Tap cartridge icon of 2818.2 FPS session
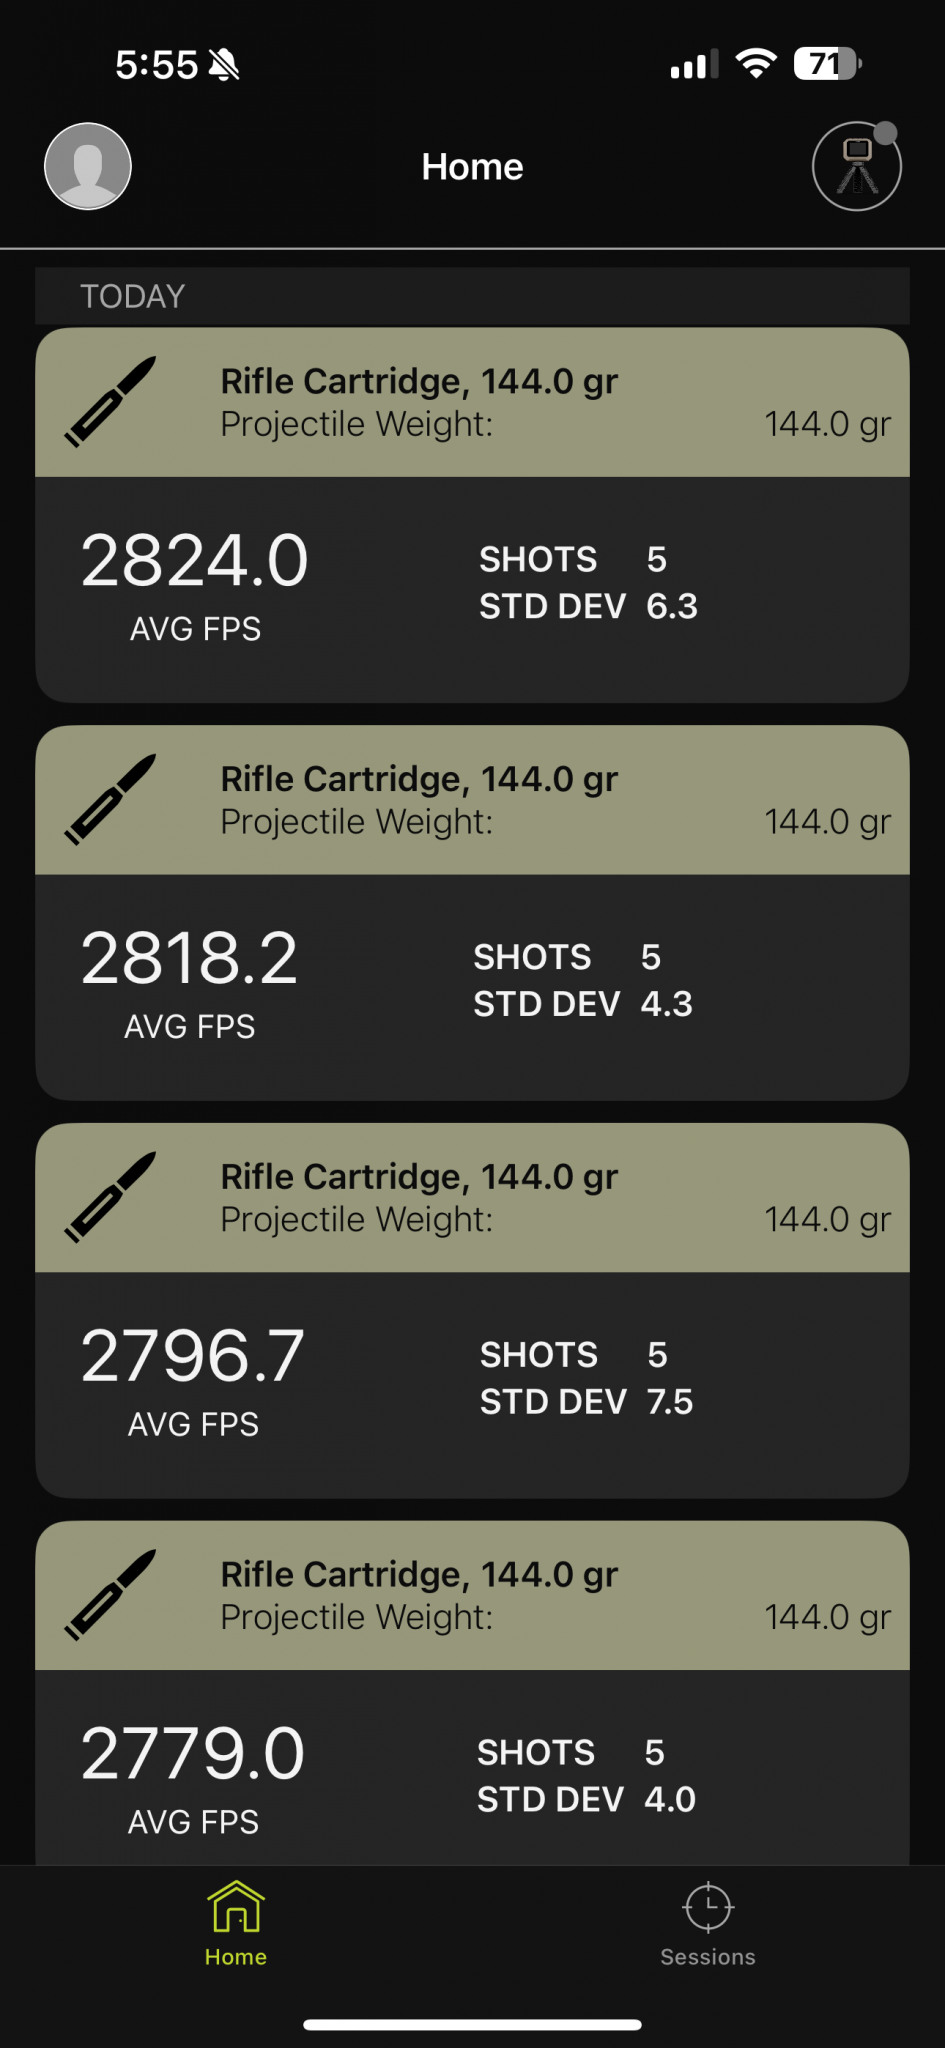 point(110,800)
